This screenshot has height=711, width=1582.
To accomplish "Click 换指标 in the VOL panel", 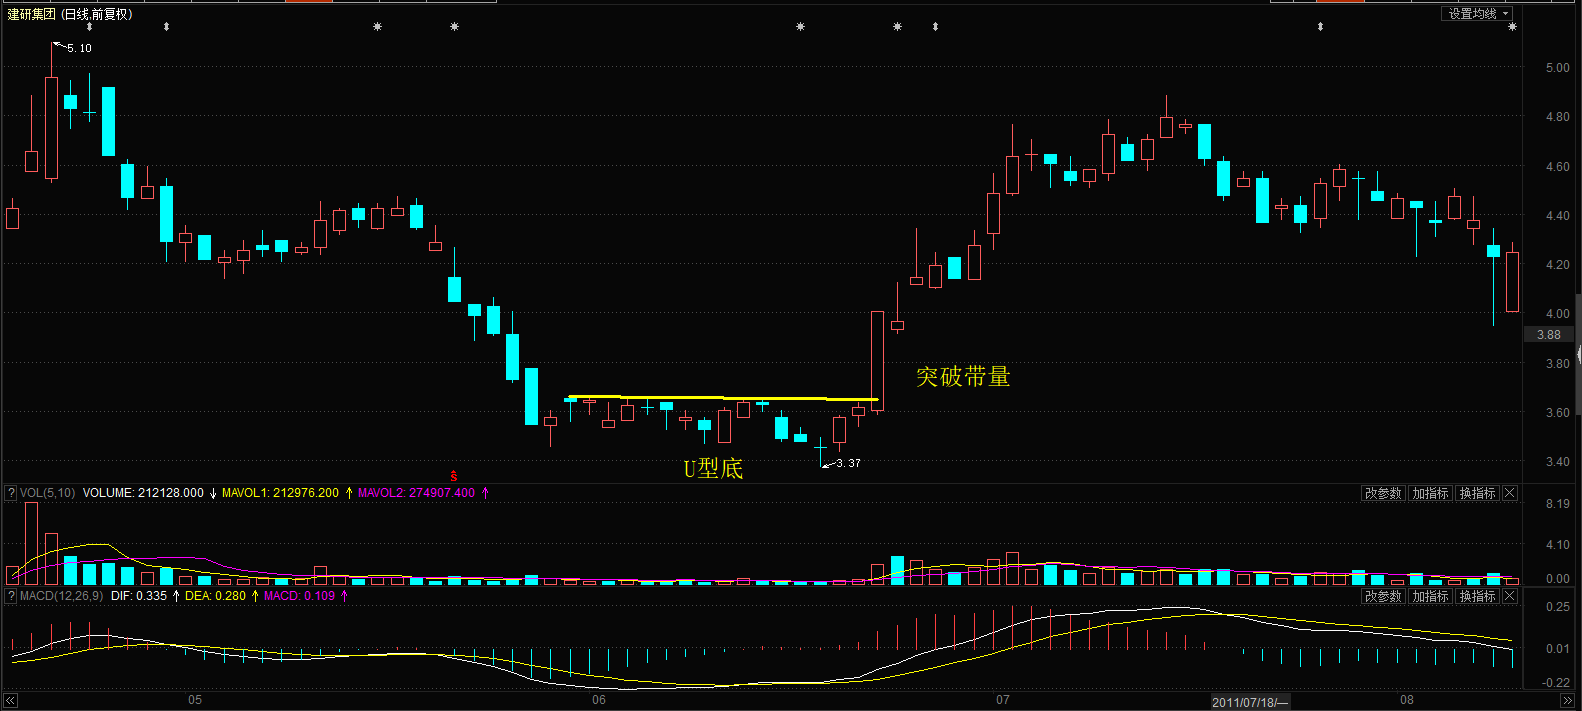I will click(1477, 493).
